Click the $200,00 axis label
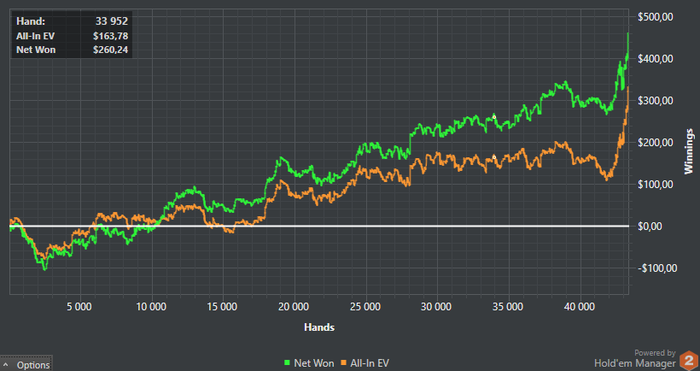The image size is (700, 371). pyautogui.click(x=655, y=142)
